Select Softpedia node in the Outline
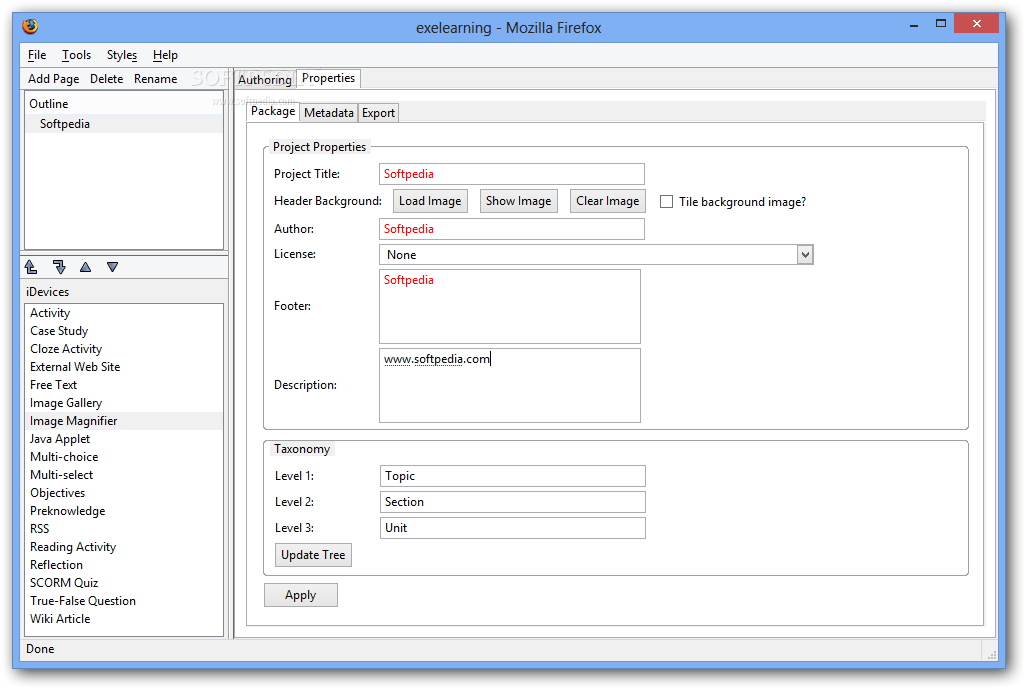 (124, 124)
